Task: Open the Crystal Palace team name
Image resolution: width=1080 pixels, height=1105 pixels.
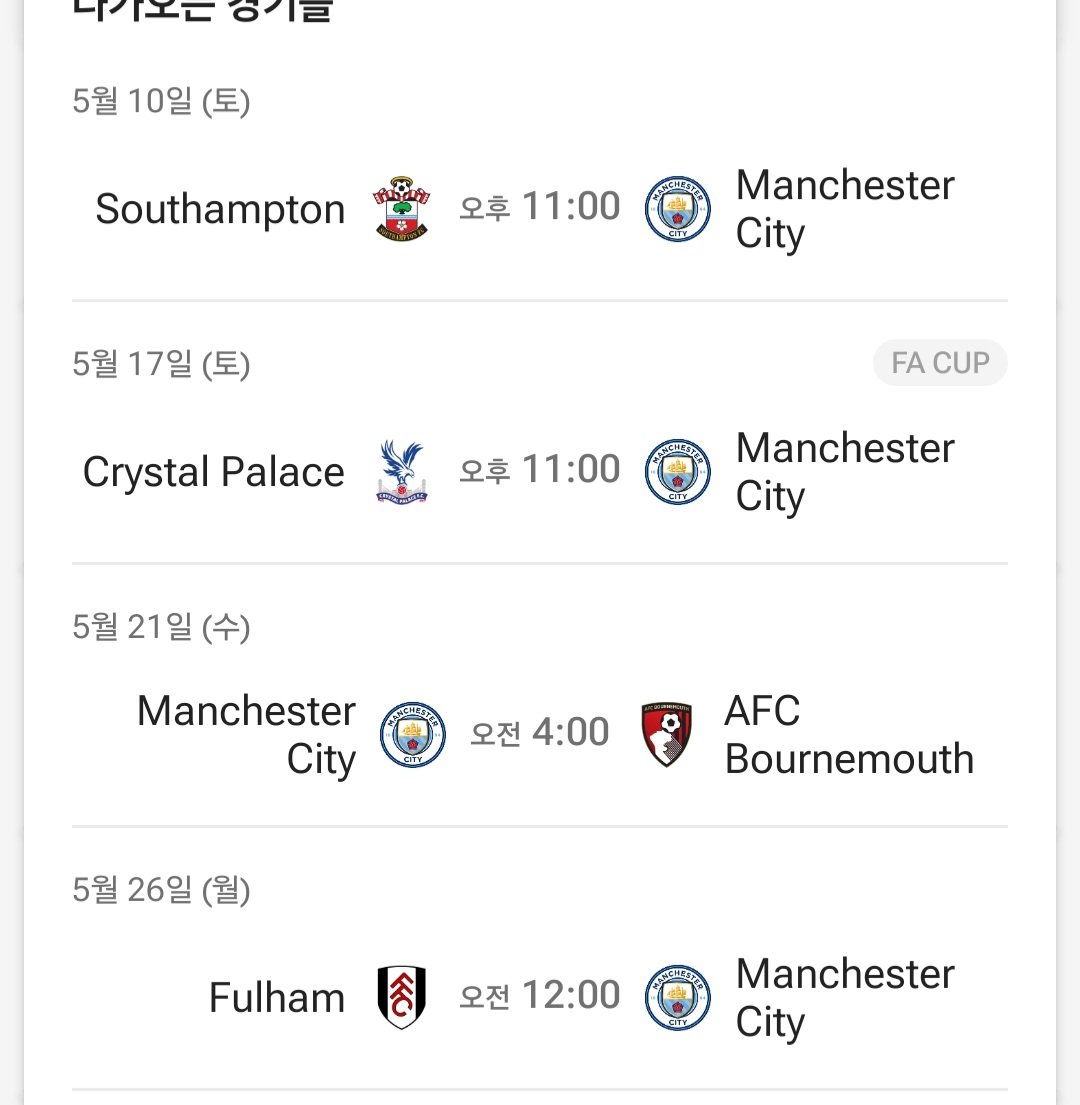Action: pyautogui.click(x=213, y=472)
